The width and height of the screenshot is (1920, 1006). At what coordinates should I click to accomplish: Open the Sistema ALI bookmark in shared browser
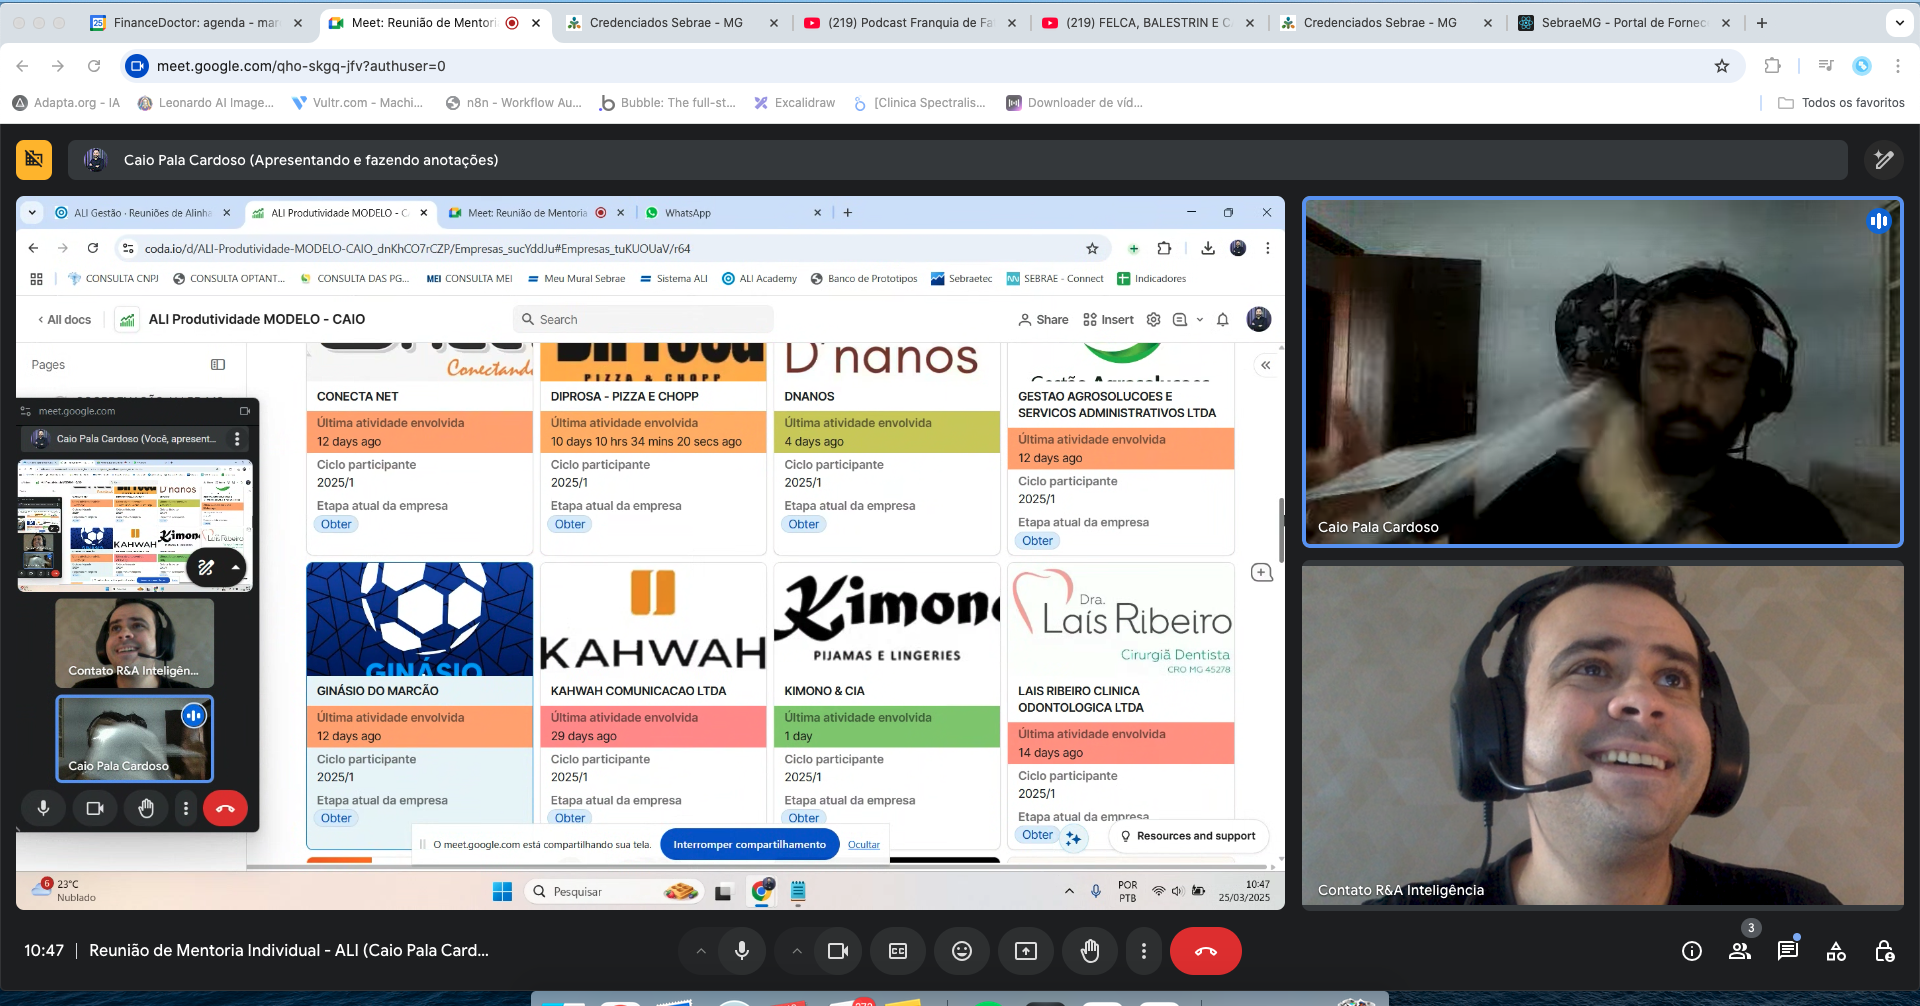tap(673, 279)
